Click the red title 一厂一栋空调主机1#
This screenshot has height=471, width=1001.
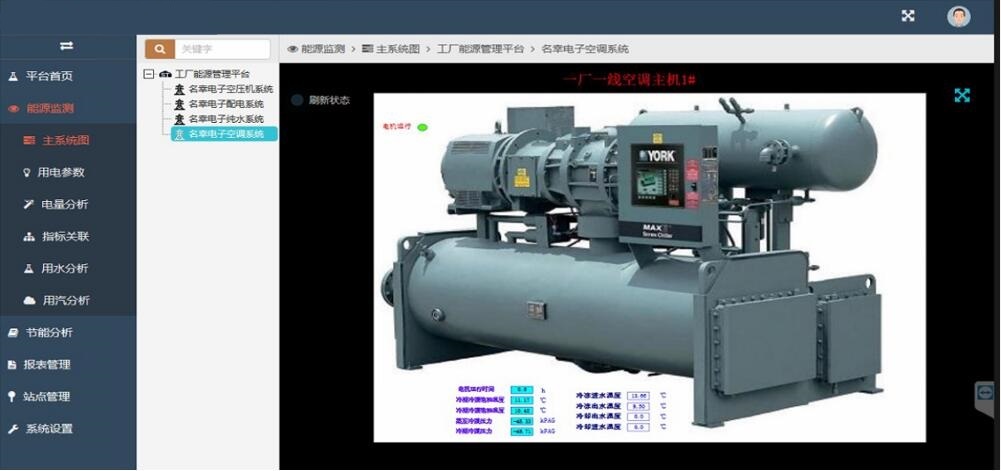coord(629,80)
